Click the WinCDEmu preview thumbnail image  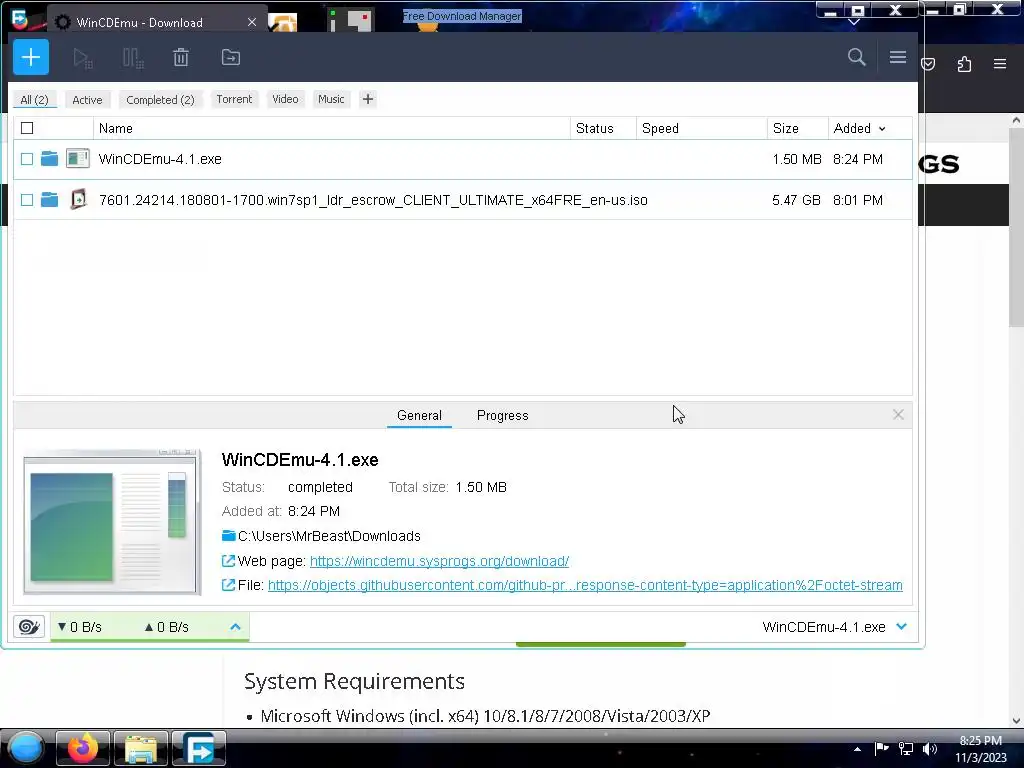click(112, 522)
